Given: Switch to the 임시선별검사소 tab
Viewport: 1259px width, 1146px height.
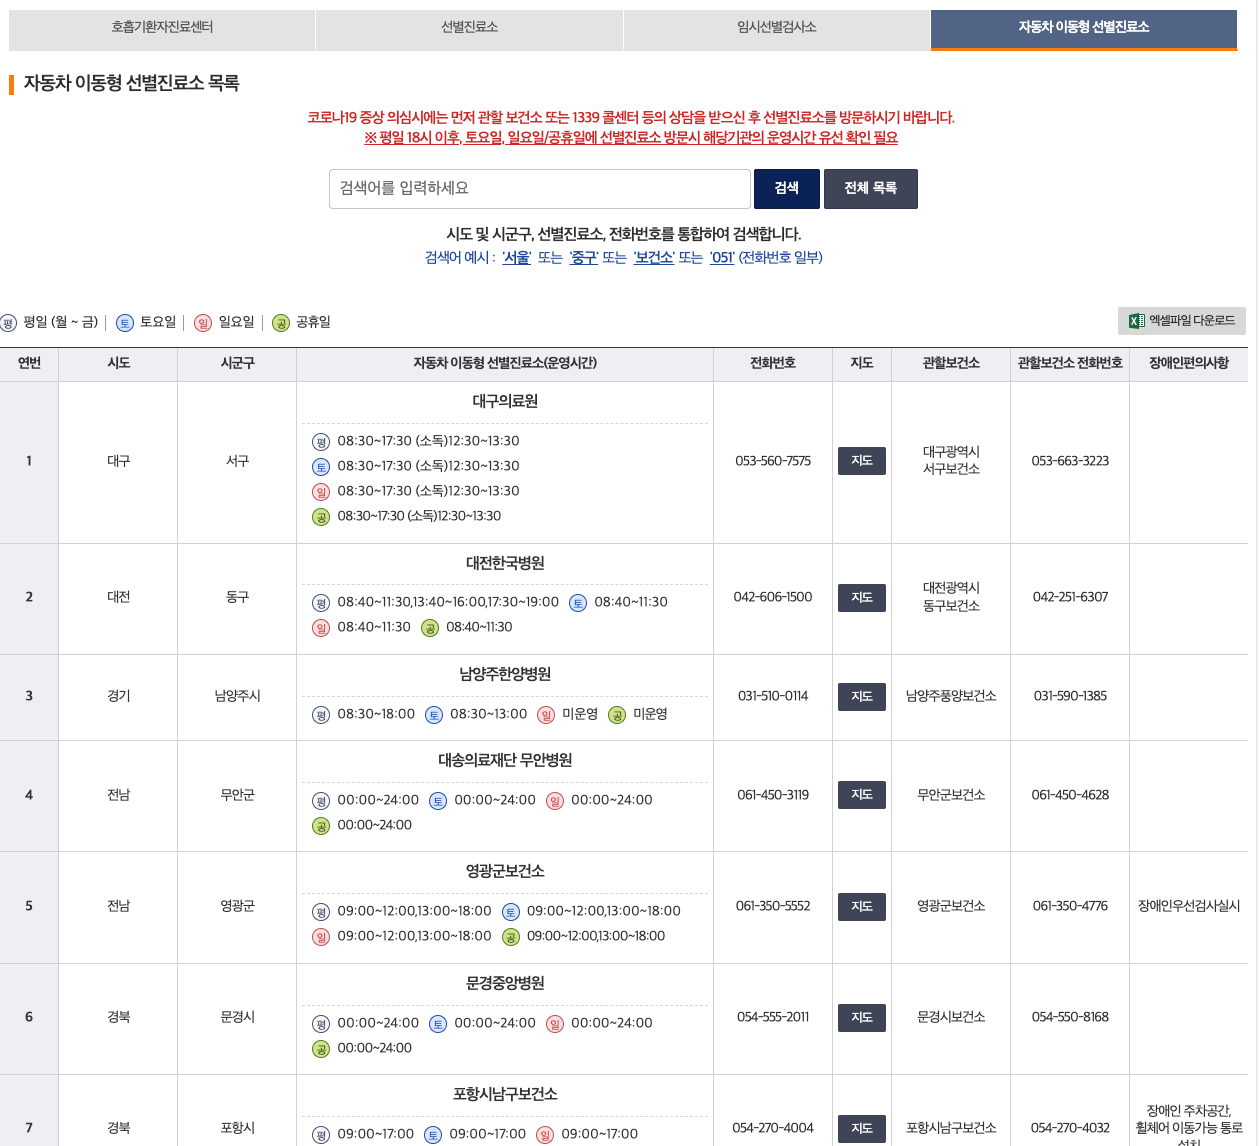Looking at the screenshot, I should click(777, 29).
